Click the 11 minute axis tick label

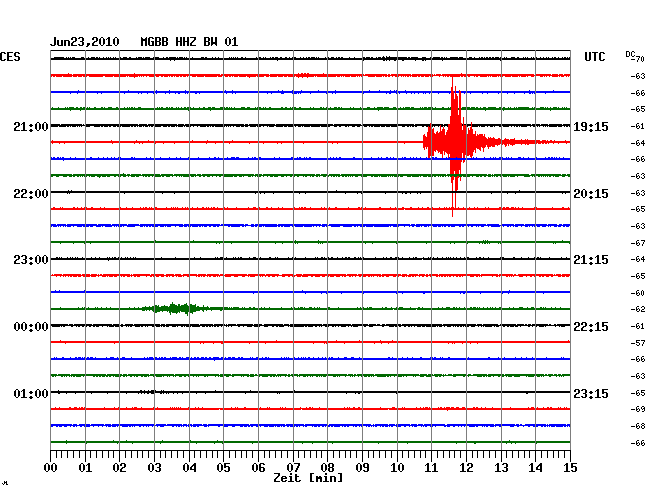431,467
